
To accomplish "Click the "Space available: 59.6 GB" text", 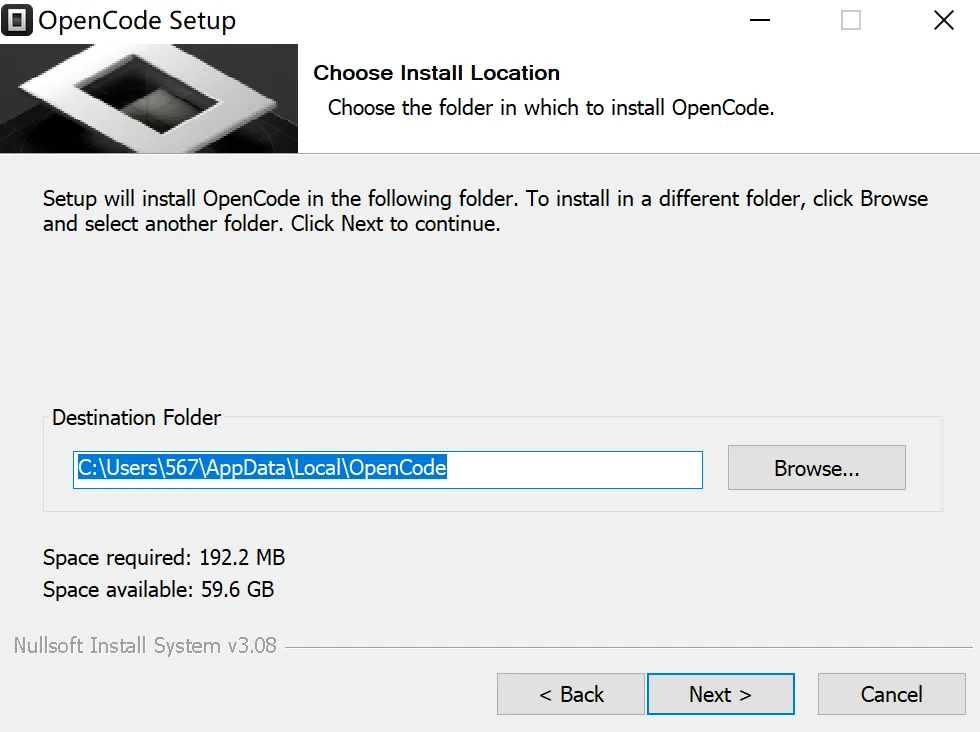I will pyautogui.click(x=158, y=590).
